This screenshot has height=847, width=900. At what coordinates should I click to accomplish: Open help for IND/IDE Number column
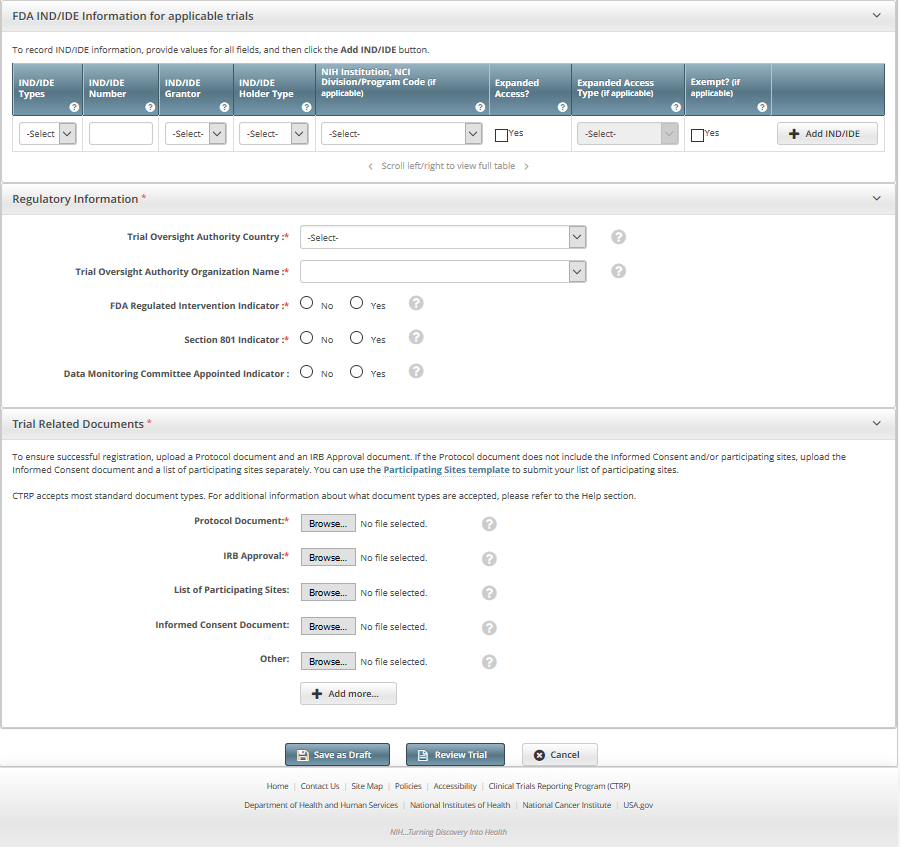click(x=150, y=107)
